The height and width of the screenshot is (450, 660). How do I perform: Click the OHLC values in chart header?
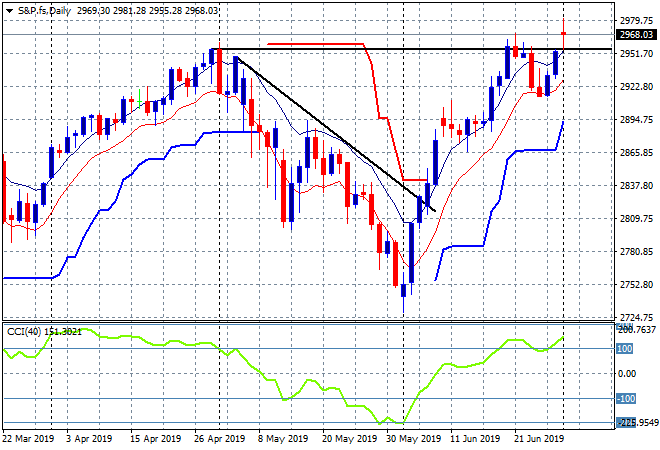147,11
